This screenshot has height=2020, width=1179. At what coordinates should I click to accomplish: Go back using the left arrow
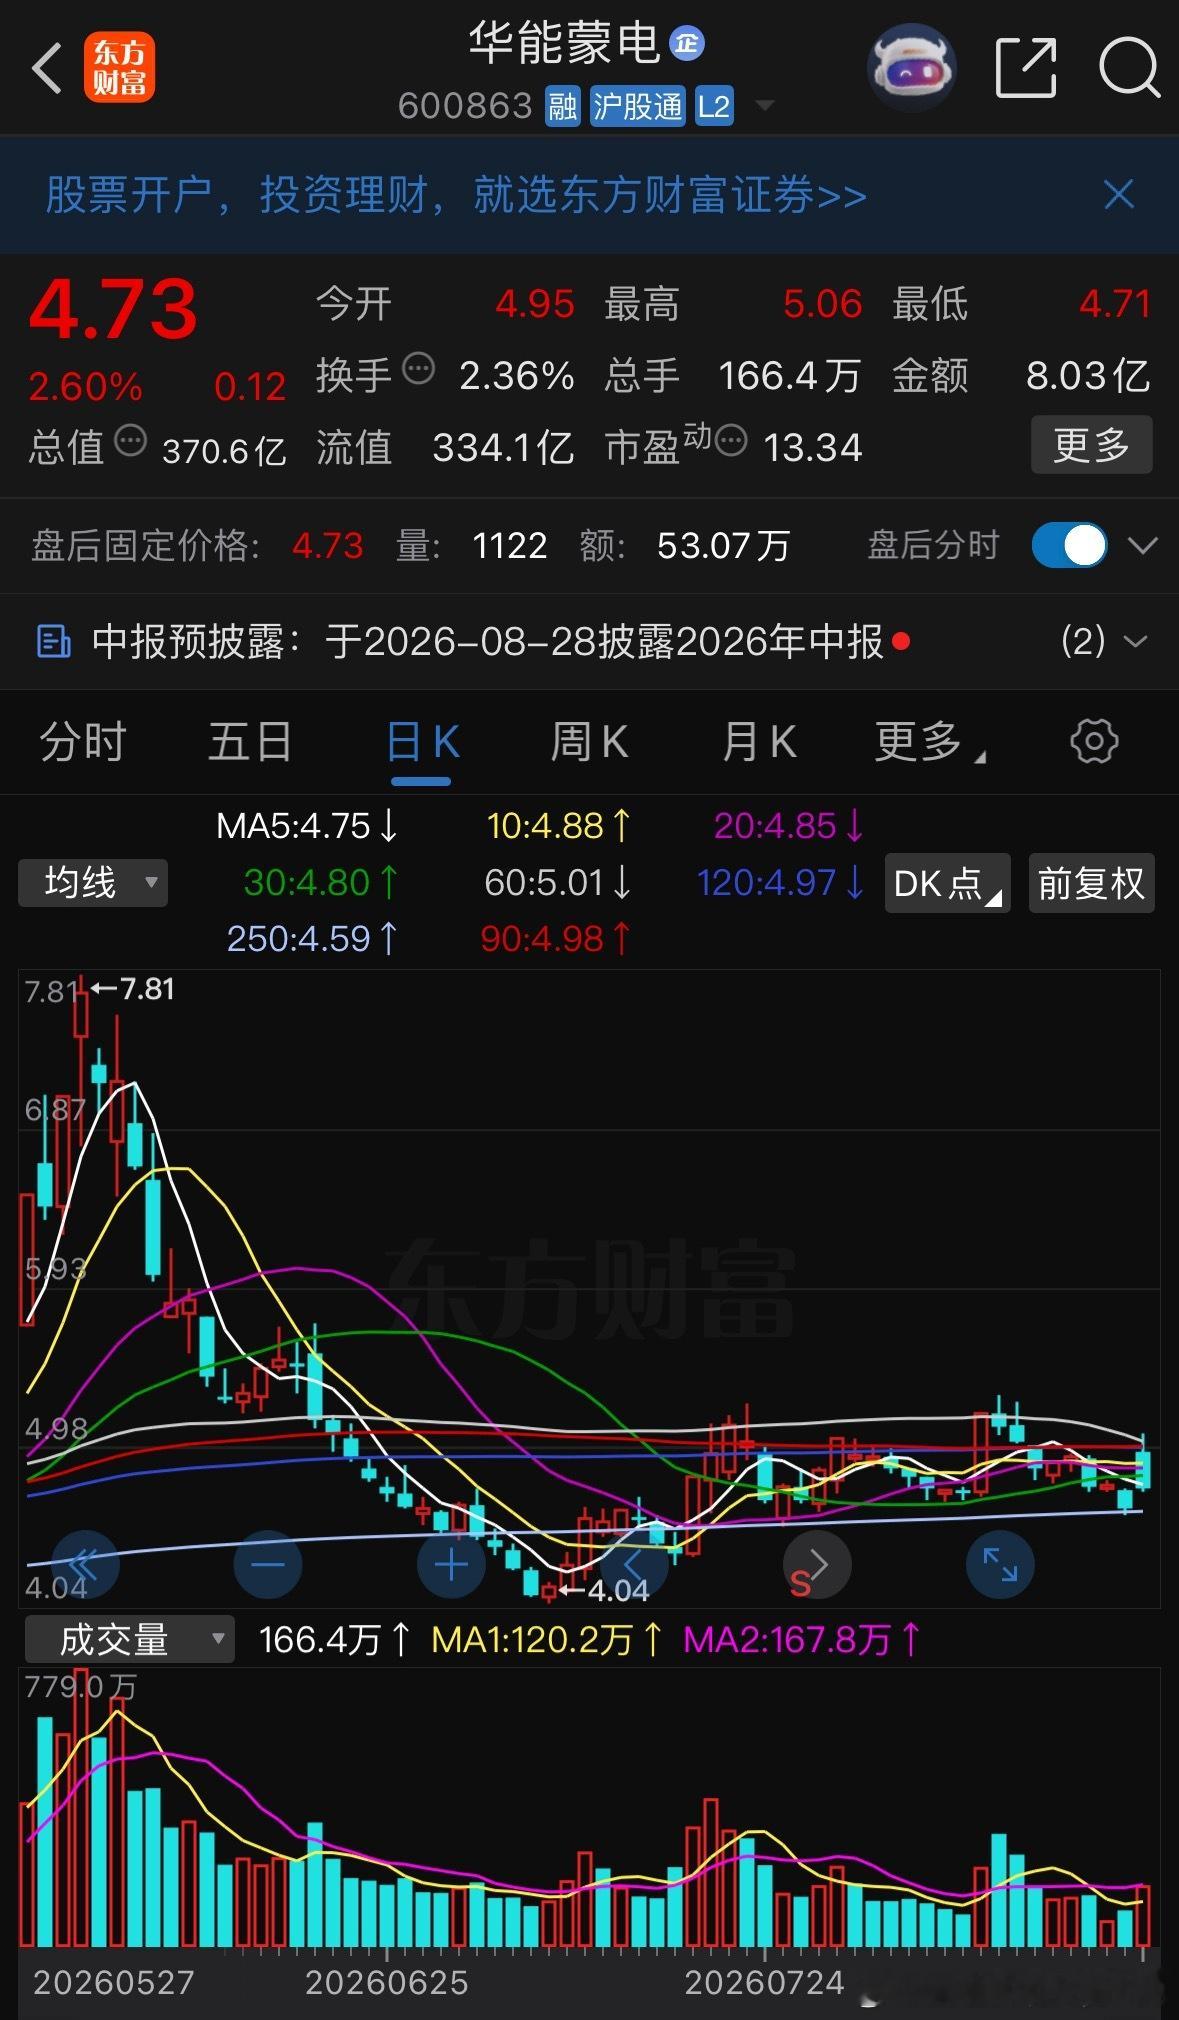click(47, 68)
